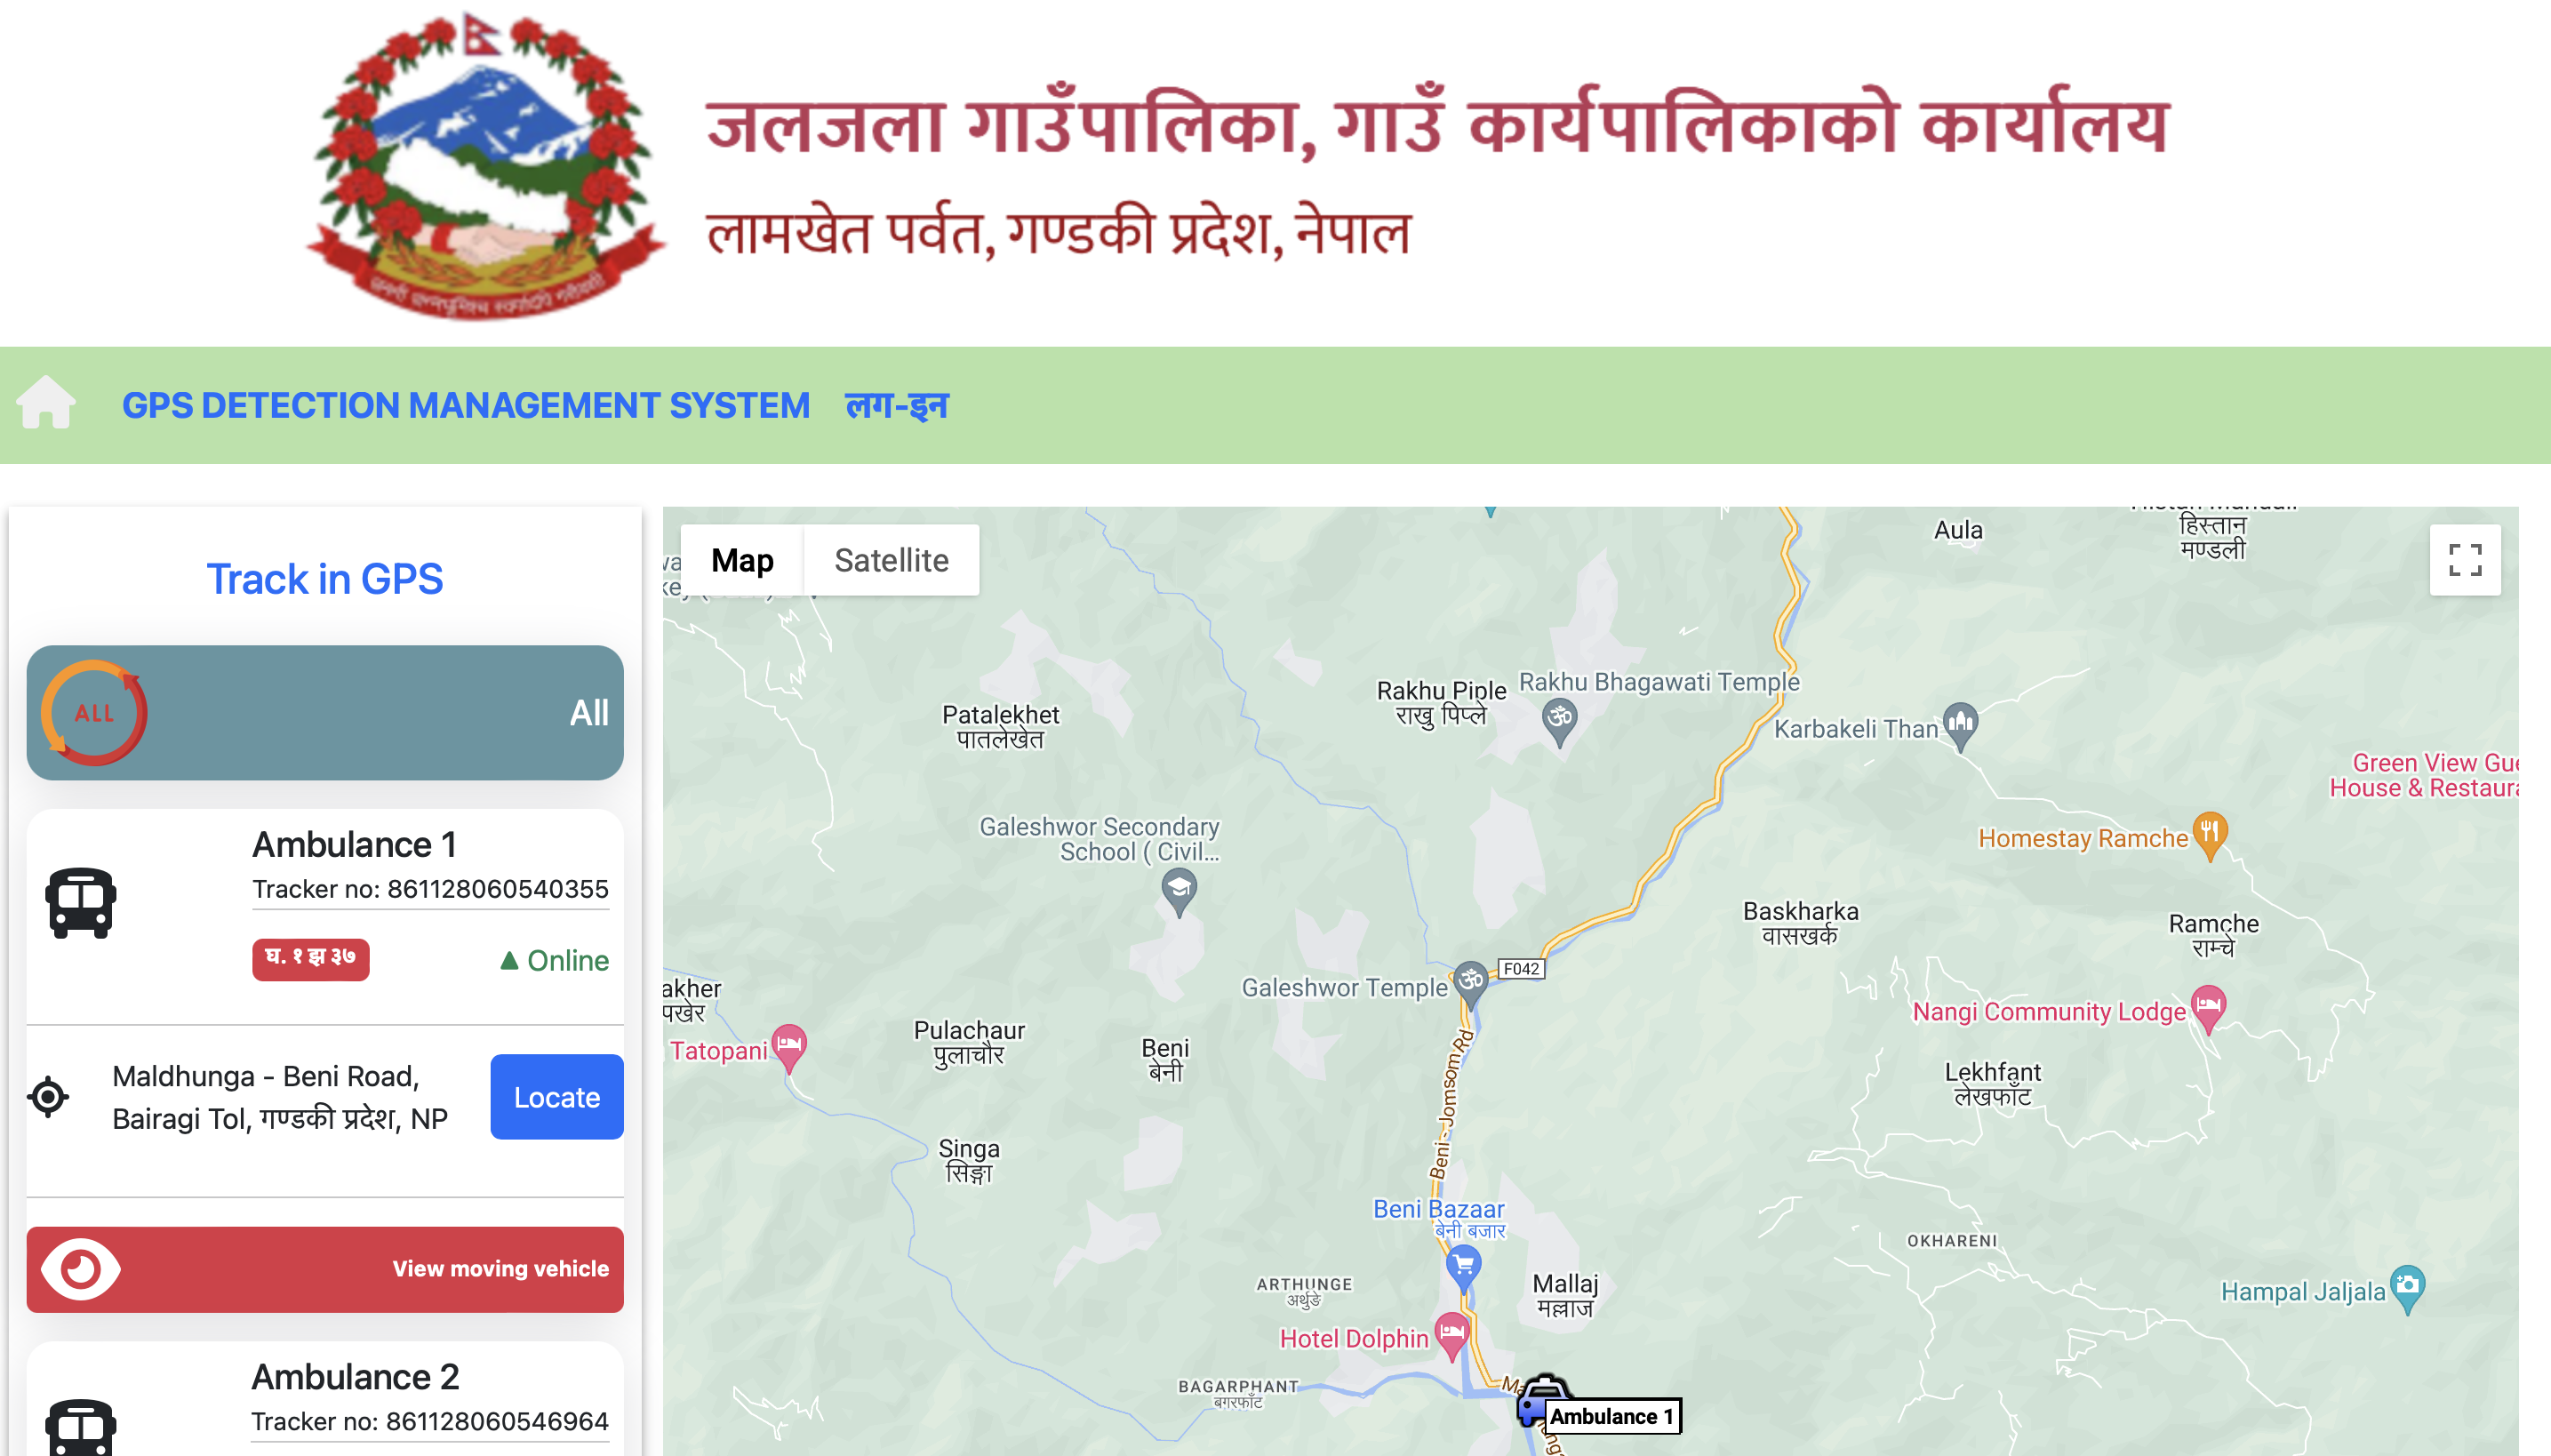The image size is (2551, 1456).
Task: Click the crosshair location icon
Action: (48, 1097)
